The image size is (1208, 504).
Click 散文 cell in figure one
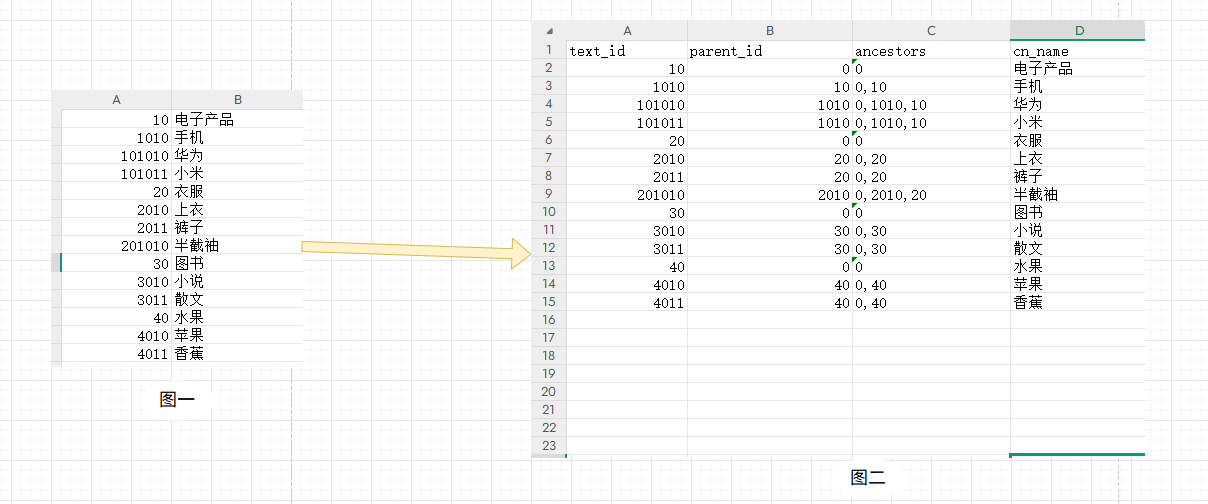tap(237, 300)
